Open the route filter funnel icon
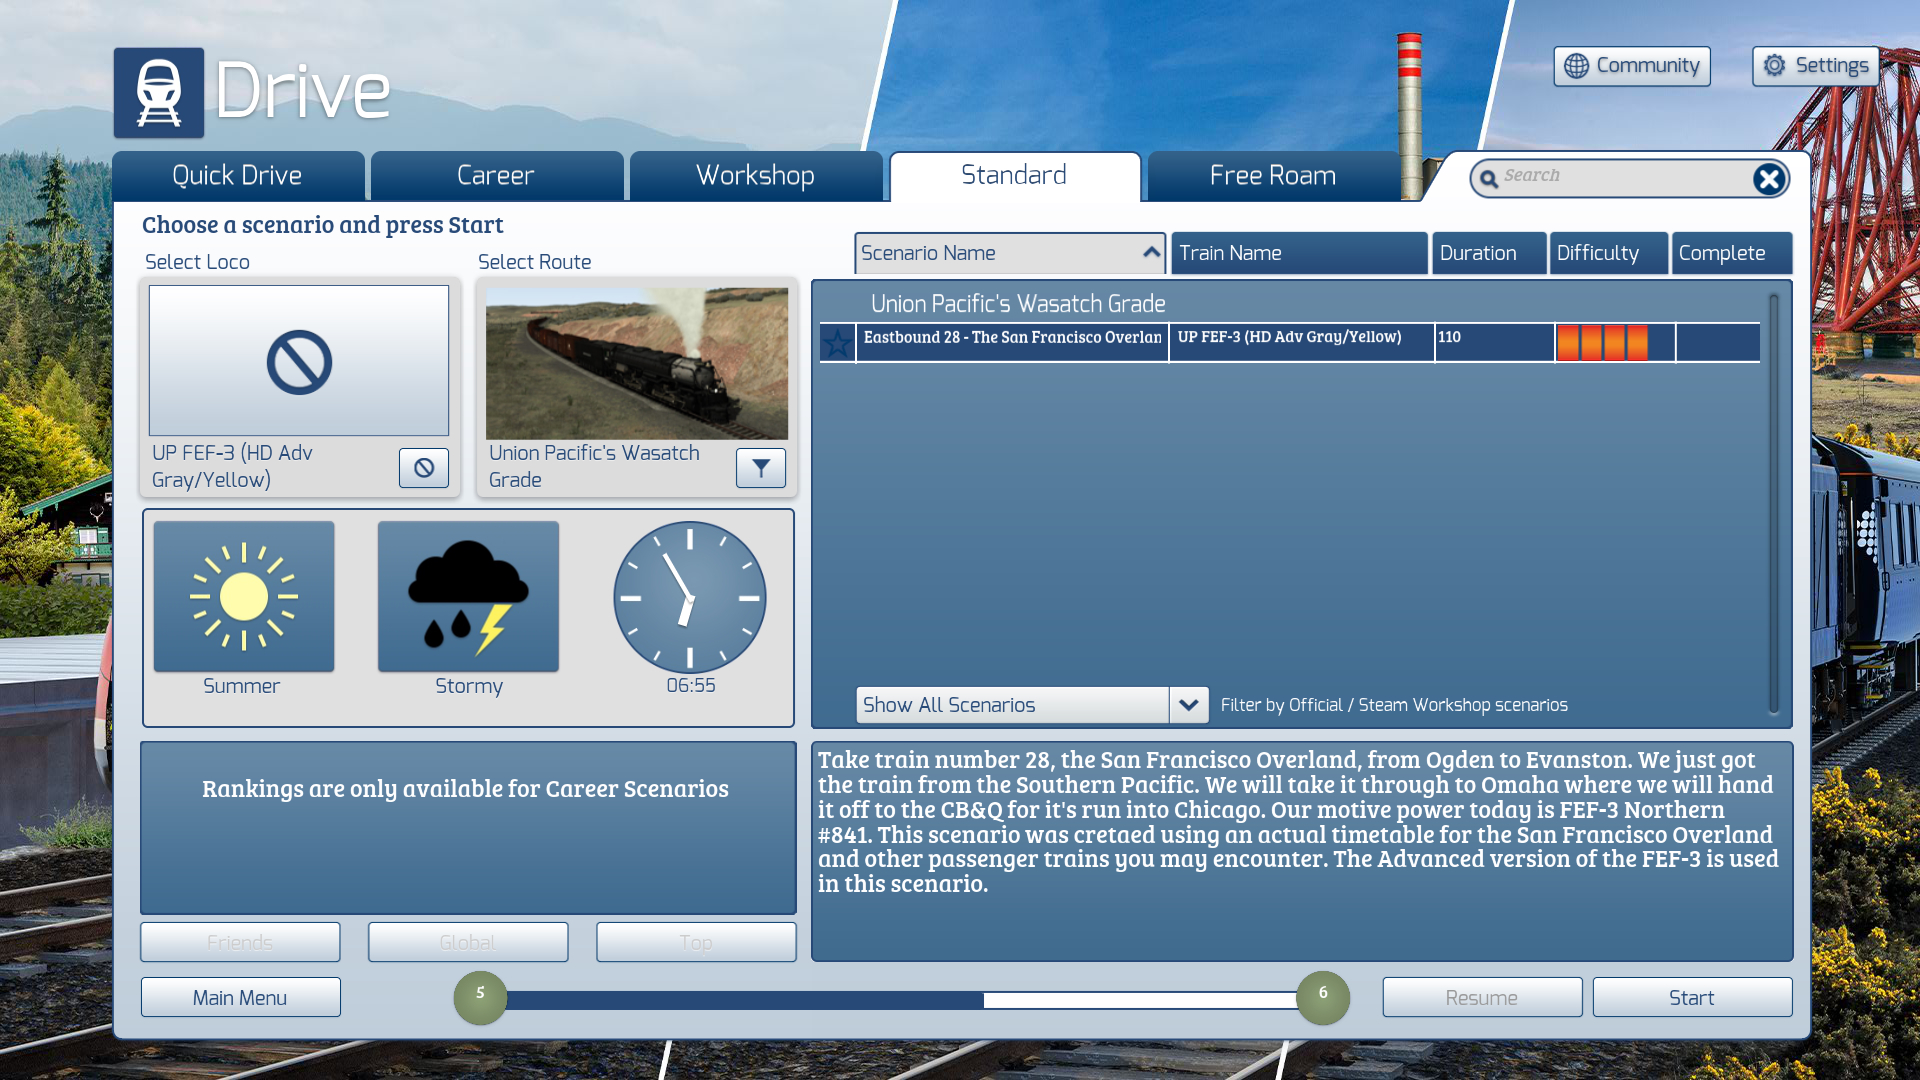Screen dimensions: 1920x1080 [x=761, y=468]
